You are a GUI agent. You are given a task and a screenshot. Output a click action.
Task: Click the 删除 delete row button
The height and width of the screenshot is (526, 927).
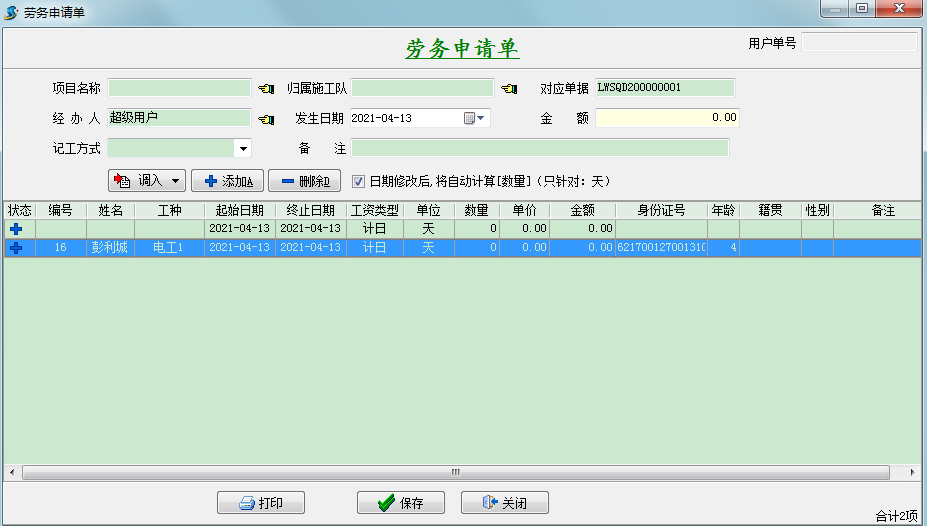click(x=305, y=181)
